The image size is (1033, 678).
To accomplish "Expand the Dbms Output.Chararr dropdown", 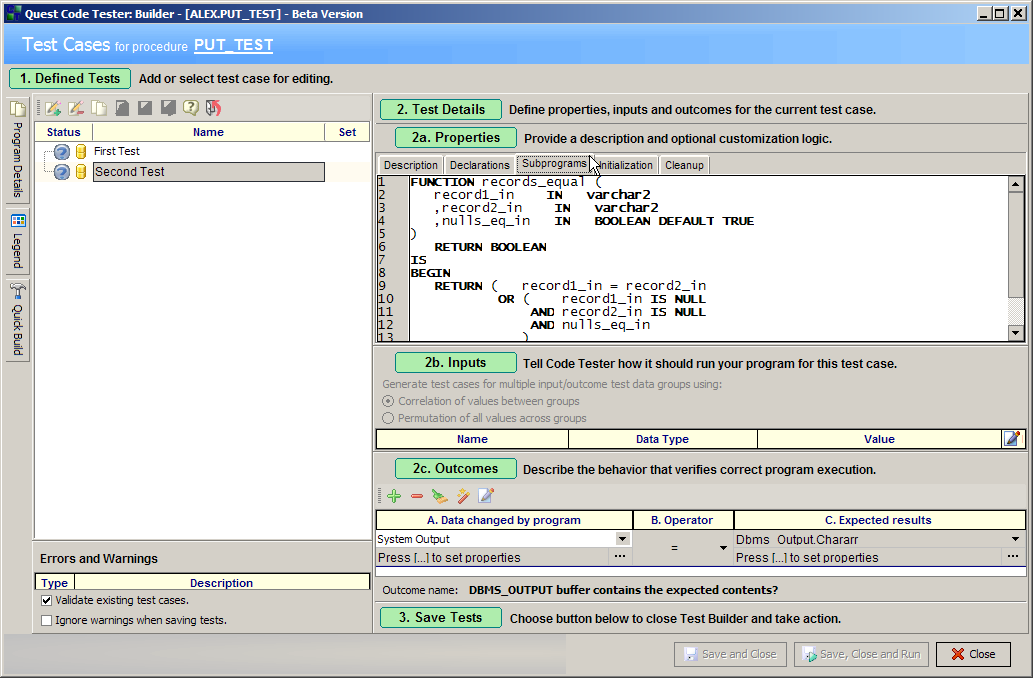I will click(x=1016, y=539).
